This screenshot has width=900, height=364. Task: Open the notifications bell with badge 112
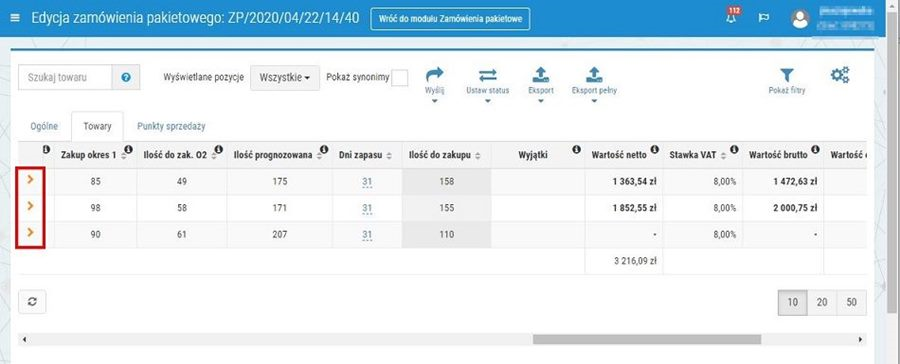(732, 17)
